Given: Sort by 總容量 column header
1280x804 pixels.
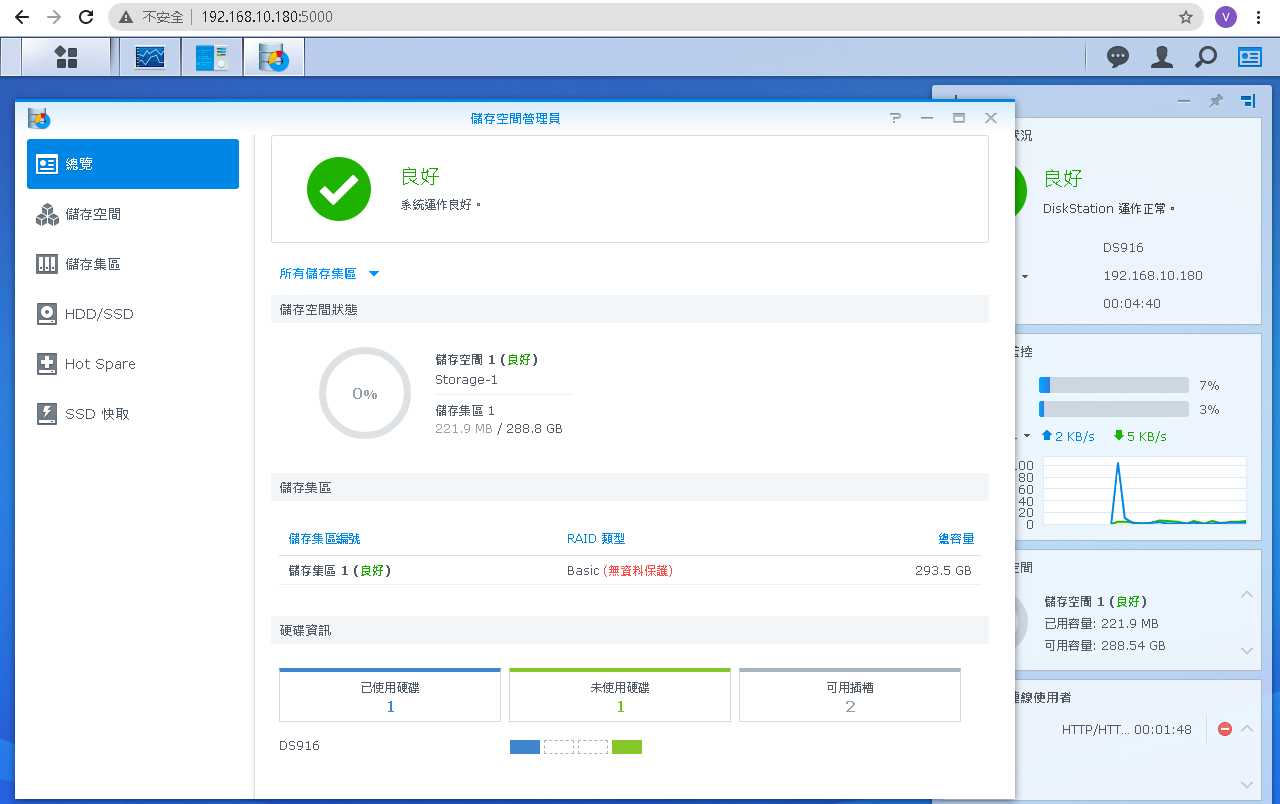Looking at the screenshot, I should click(956, 539).
